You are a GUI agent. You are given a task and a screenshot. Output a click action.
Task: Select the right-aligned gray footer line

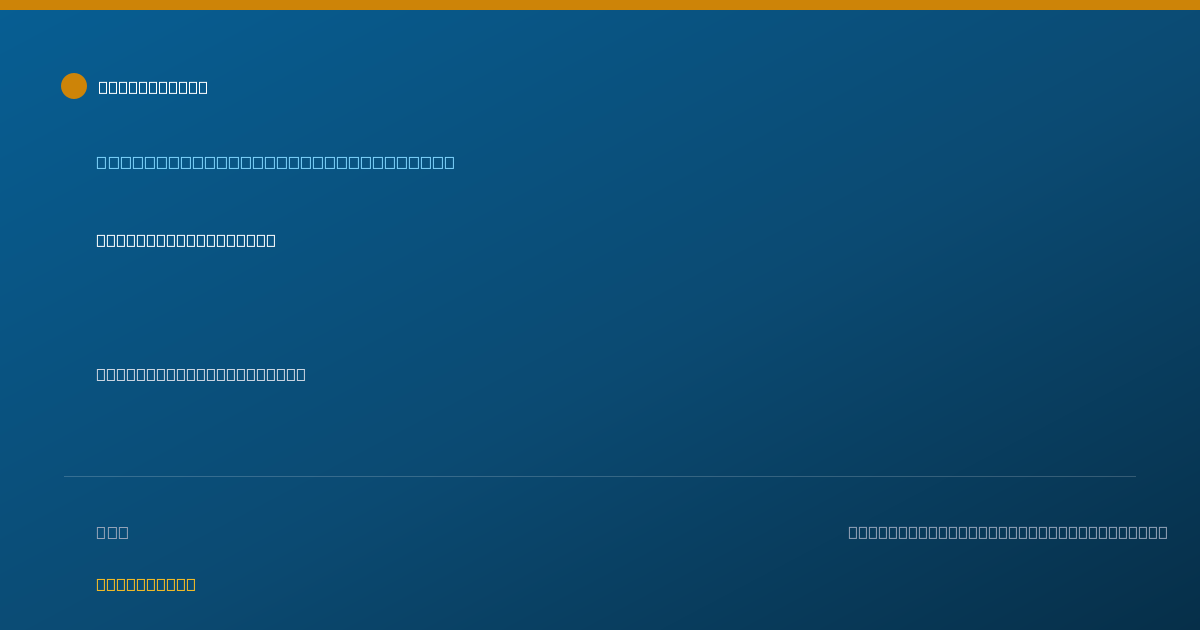(1008, 532)
